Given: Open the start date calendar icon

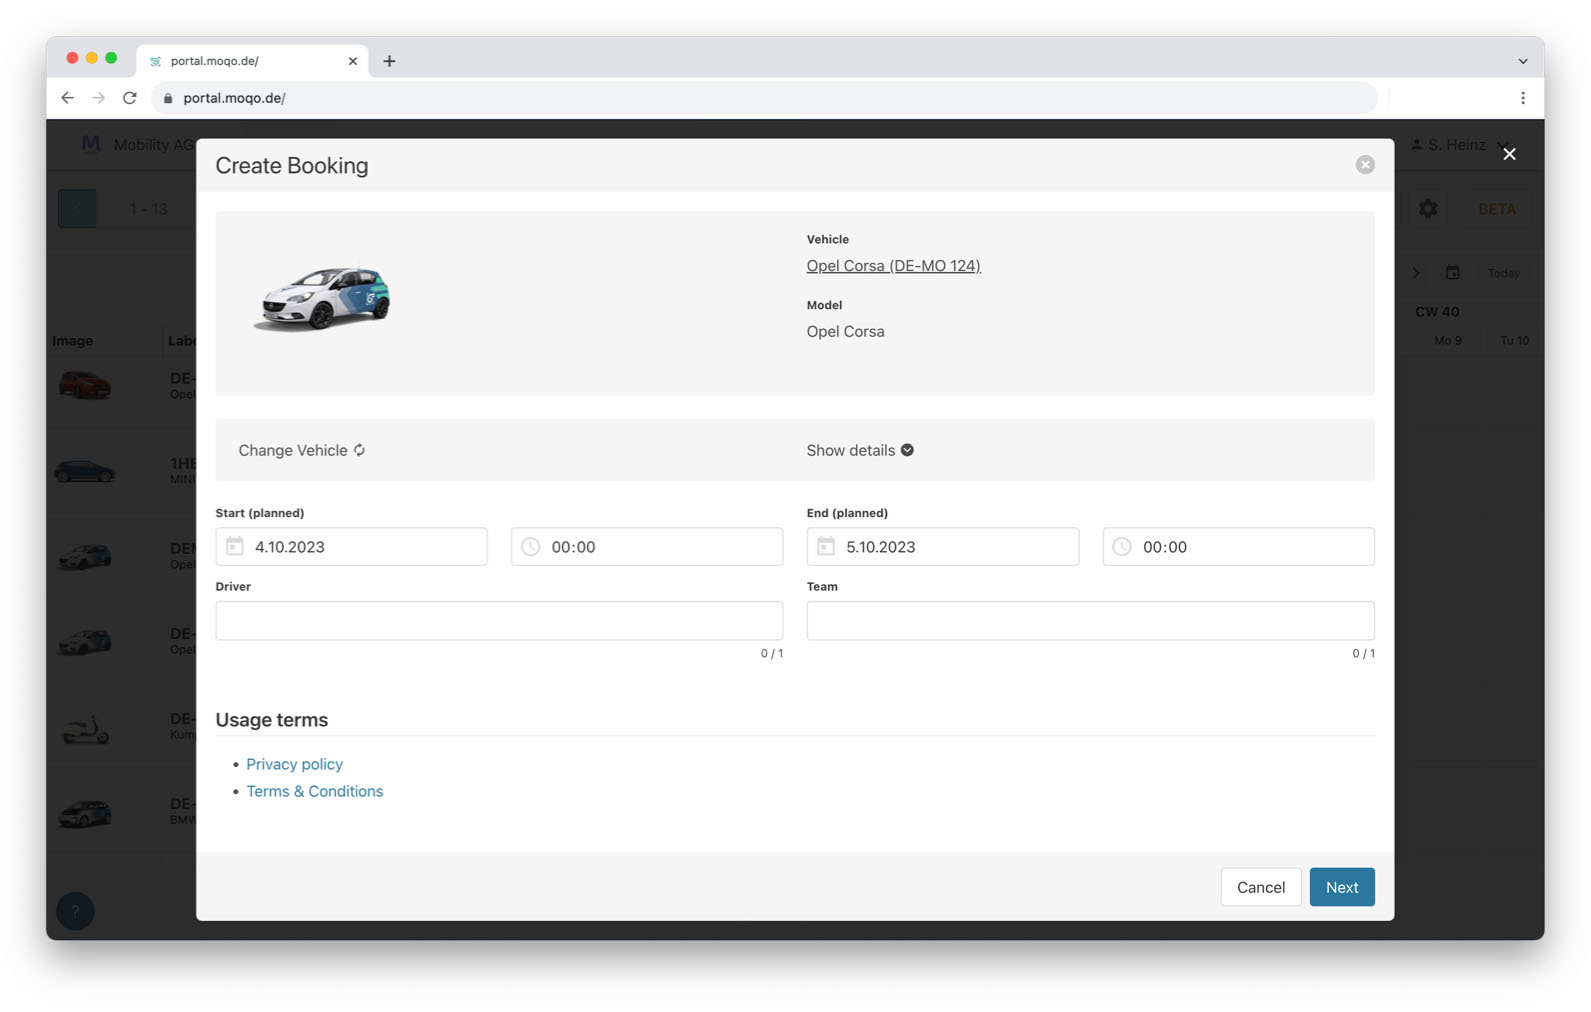Looking at the screenshot, I should [235, 546].
